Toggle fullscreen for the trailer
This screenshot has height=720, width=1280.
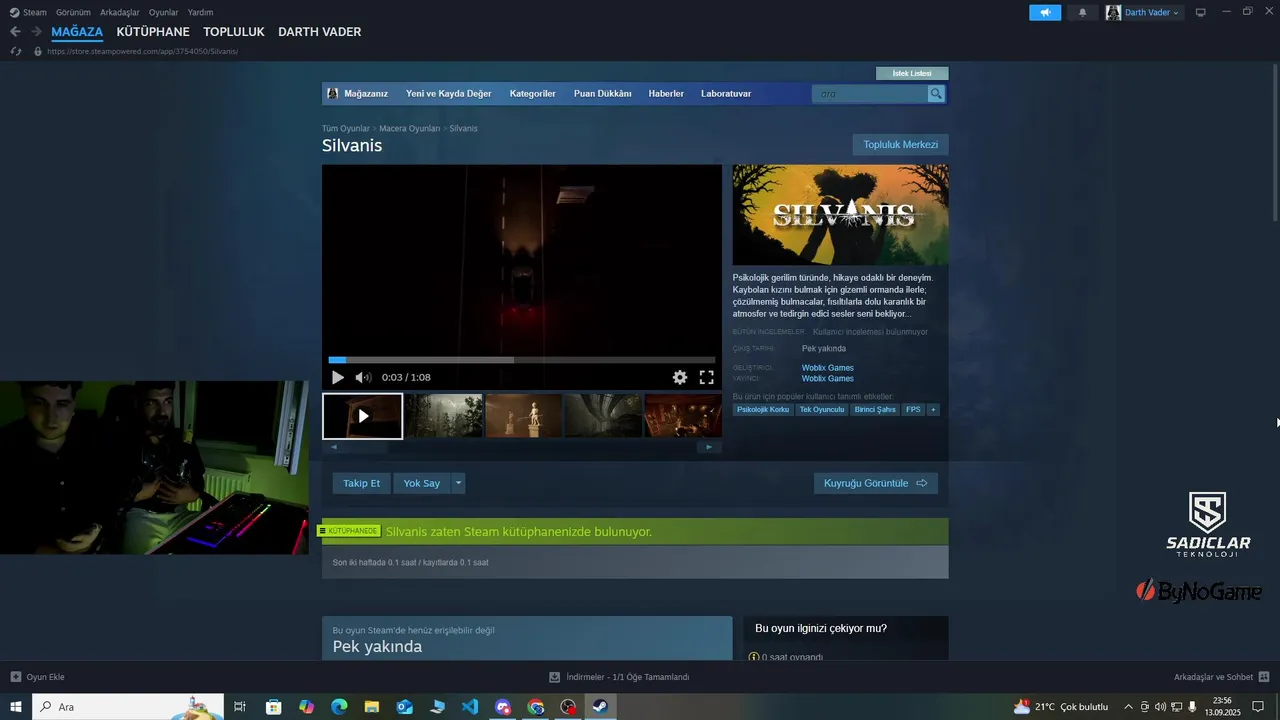coord(706,377)
